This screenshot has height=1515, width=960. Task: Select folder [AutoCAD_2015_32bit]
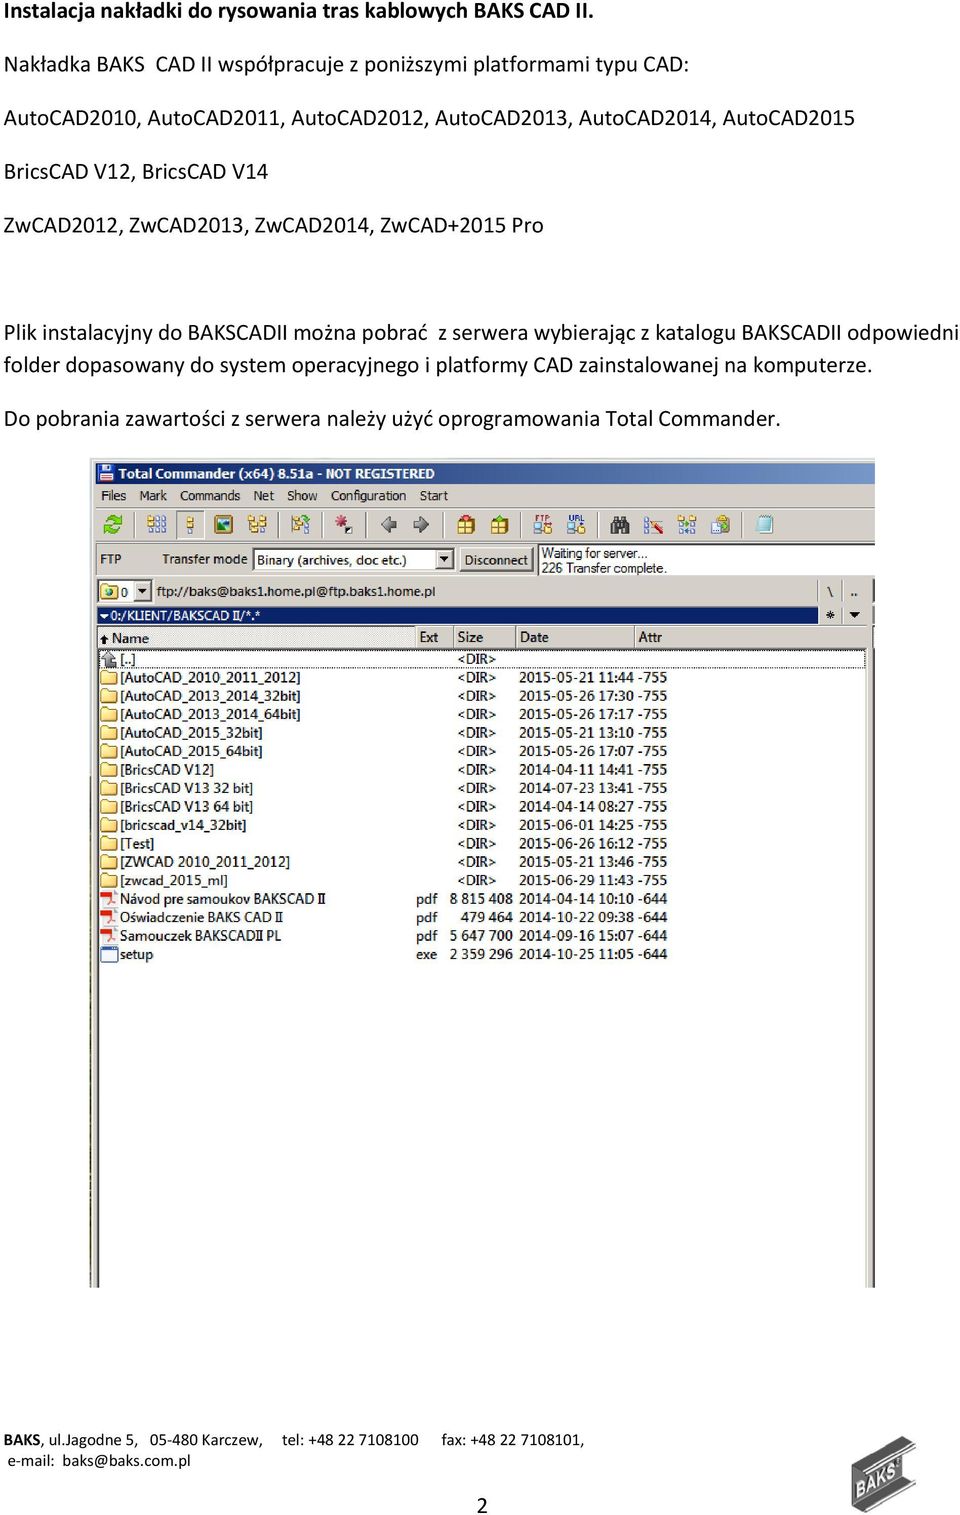click(x=191, y=733)
